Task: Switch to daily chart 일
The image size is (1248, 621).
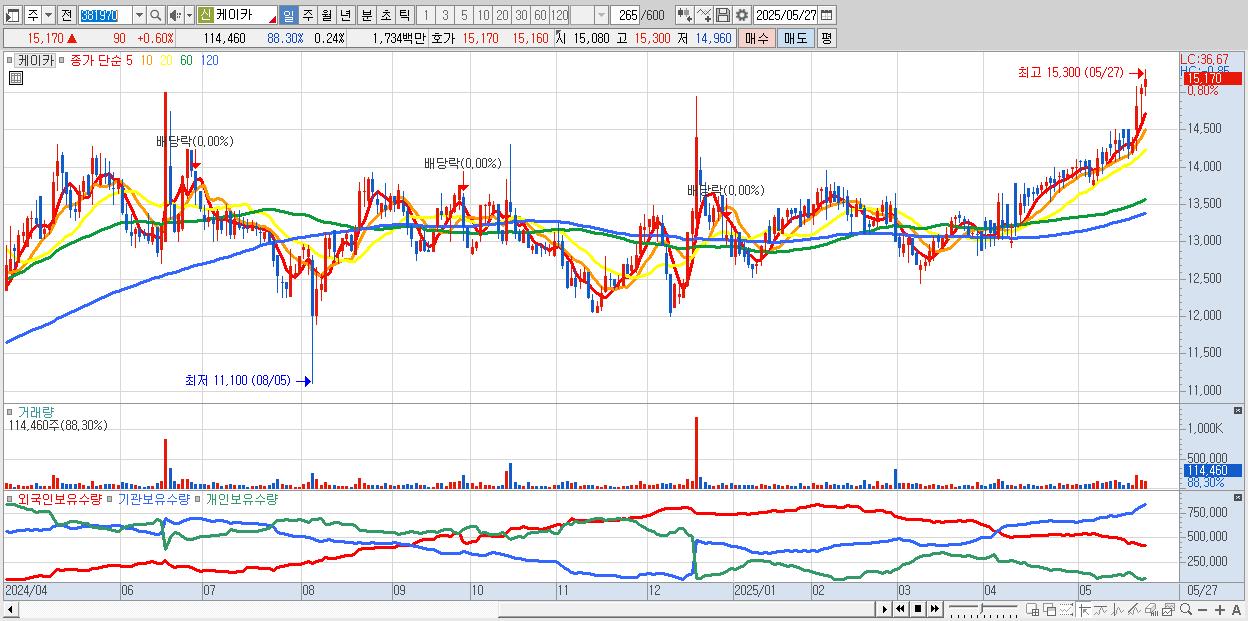Action: click(x=288, y=15)
